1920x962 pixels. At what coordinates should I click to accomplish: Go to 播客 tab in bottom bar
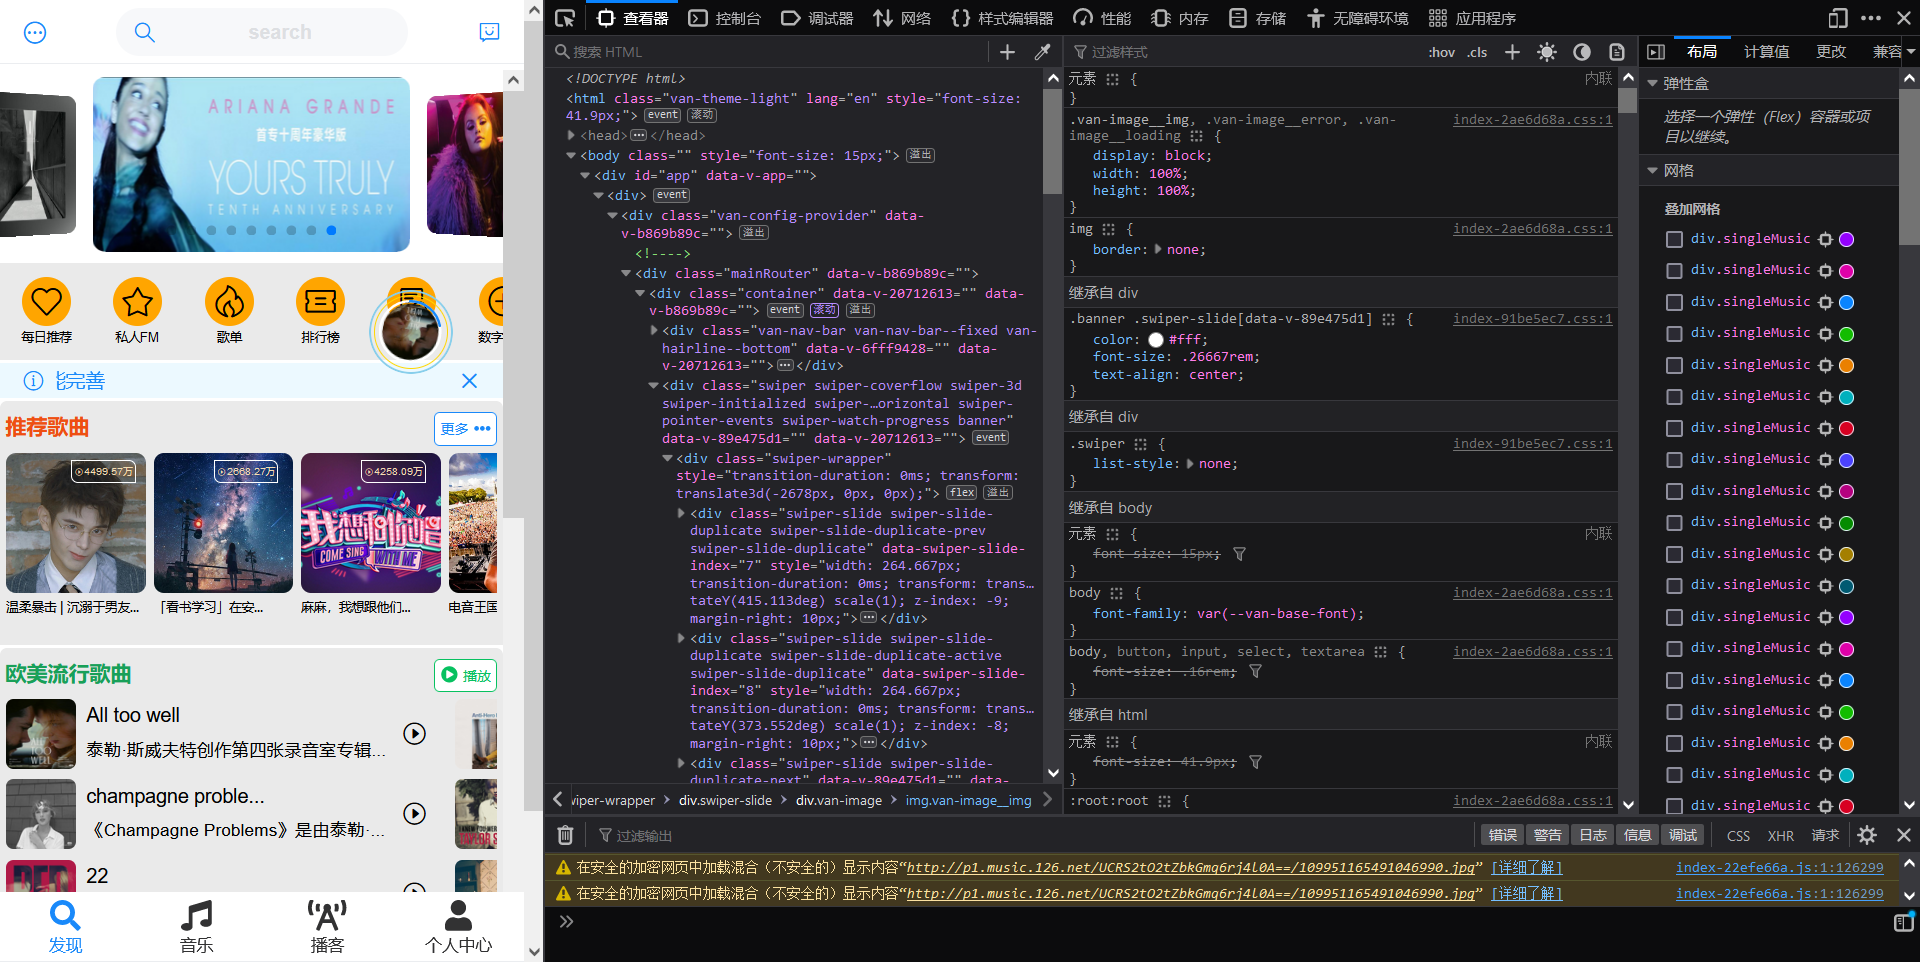(x=327, y=926)
